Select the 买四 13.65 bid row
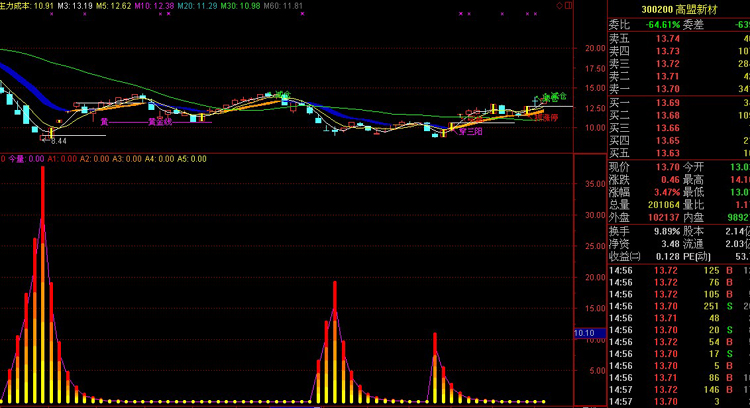This screenshot has height=408, width=750. (679, 141)
